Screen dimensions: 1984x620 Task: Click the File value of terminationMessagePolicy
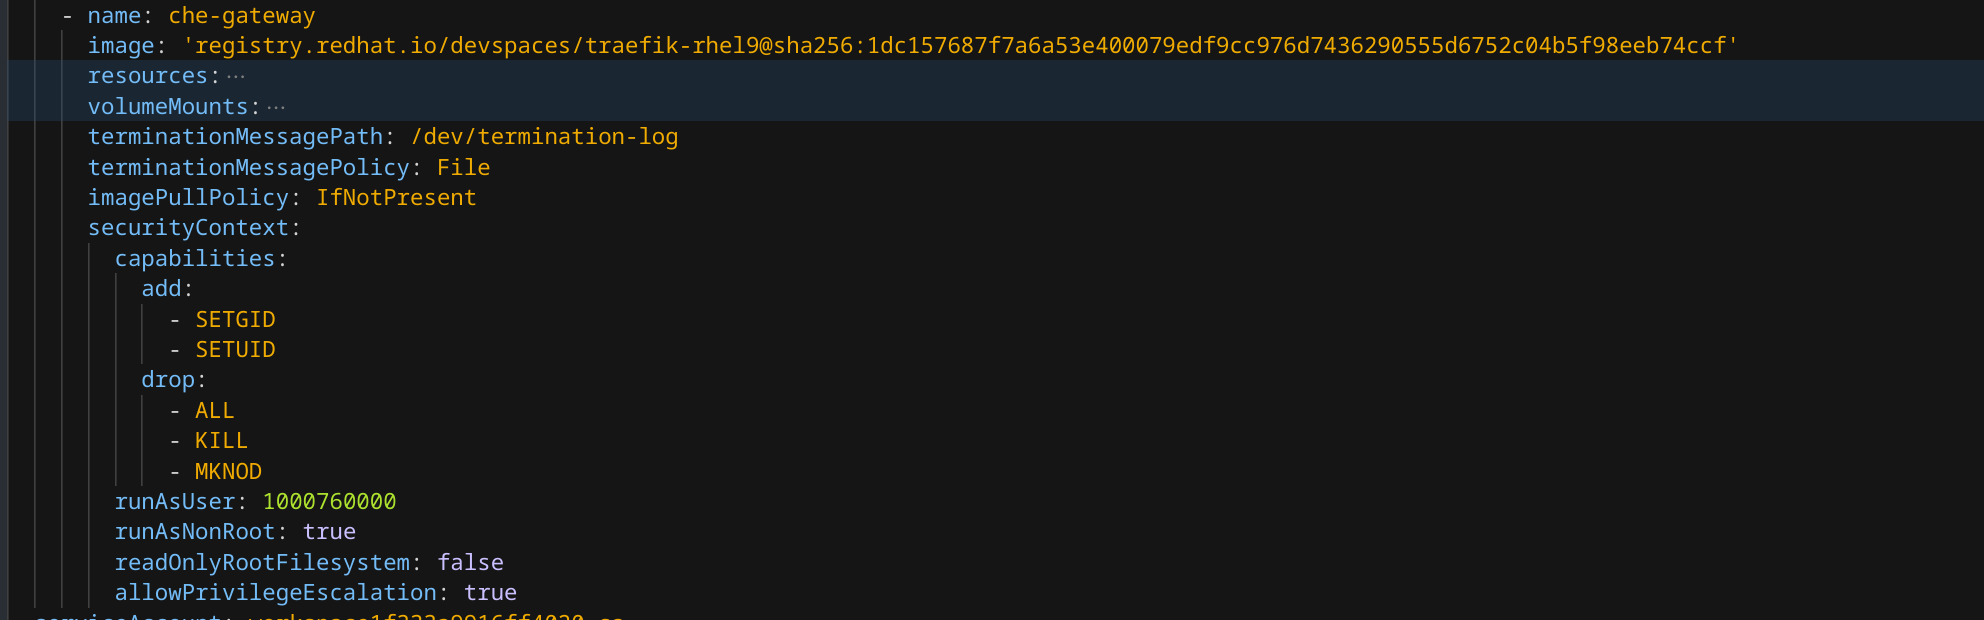pos(463,168)
